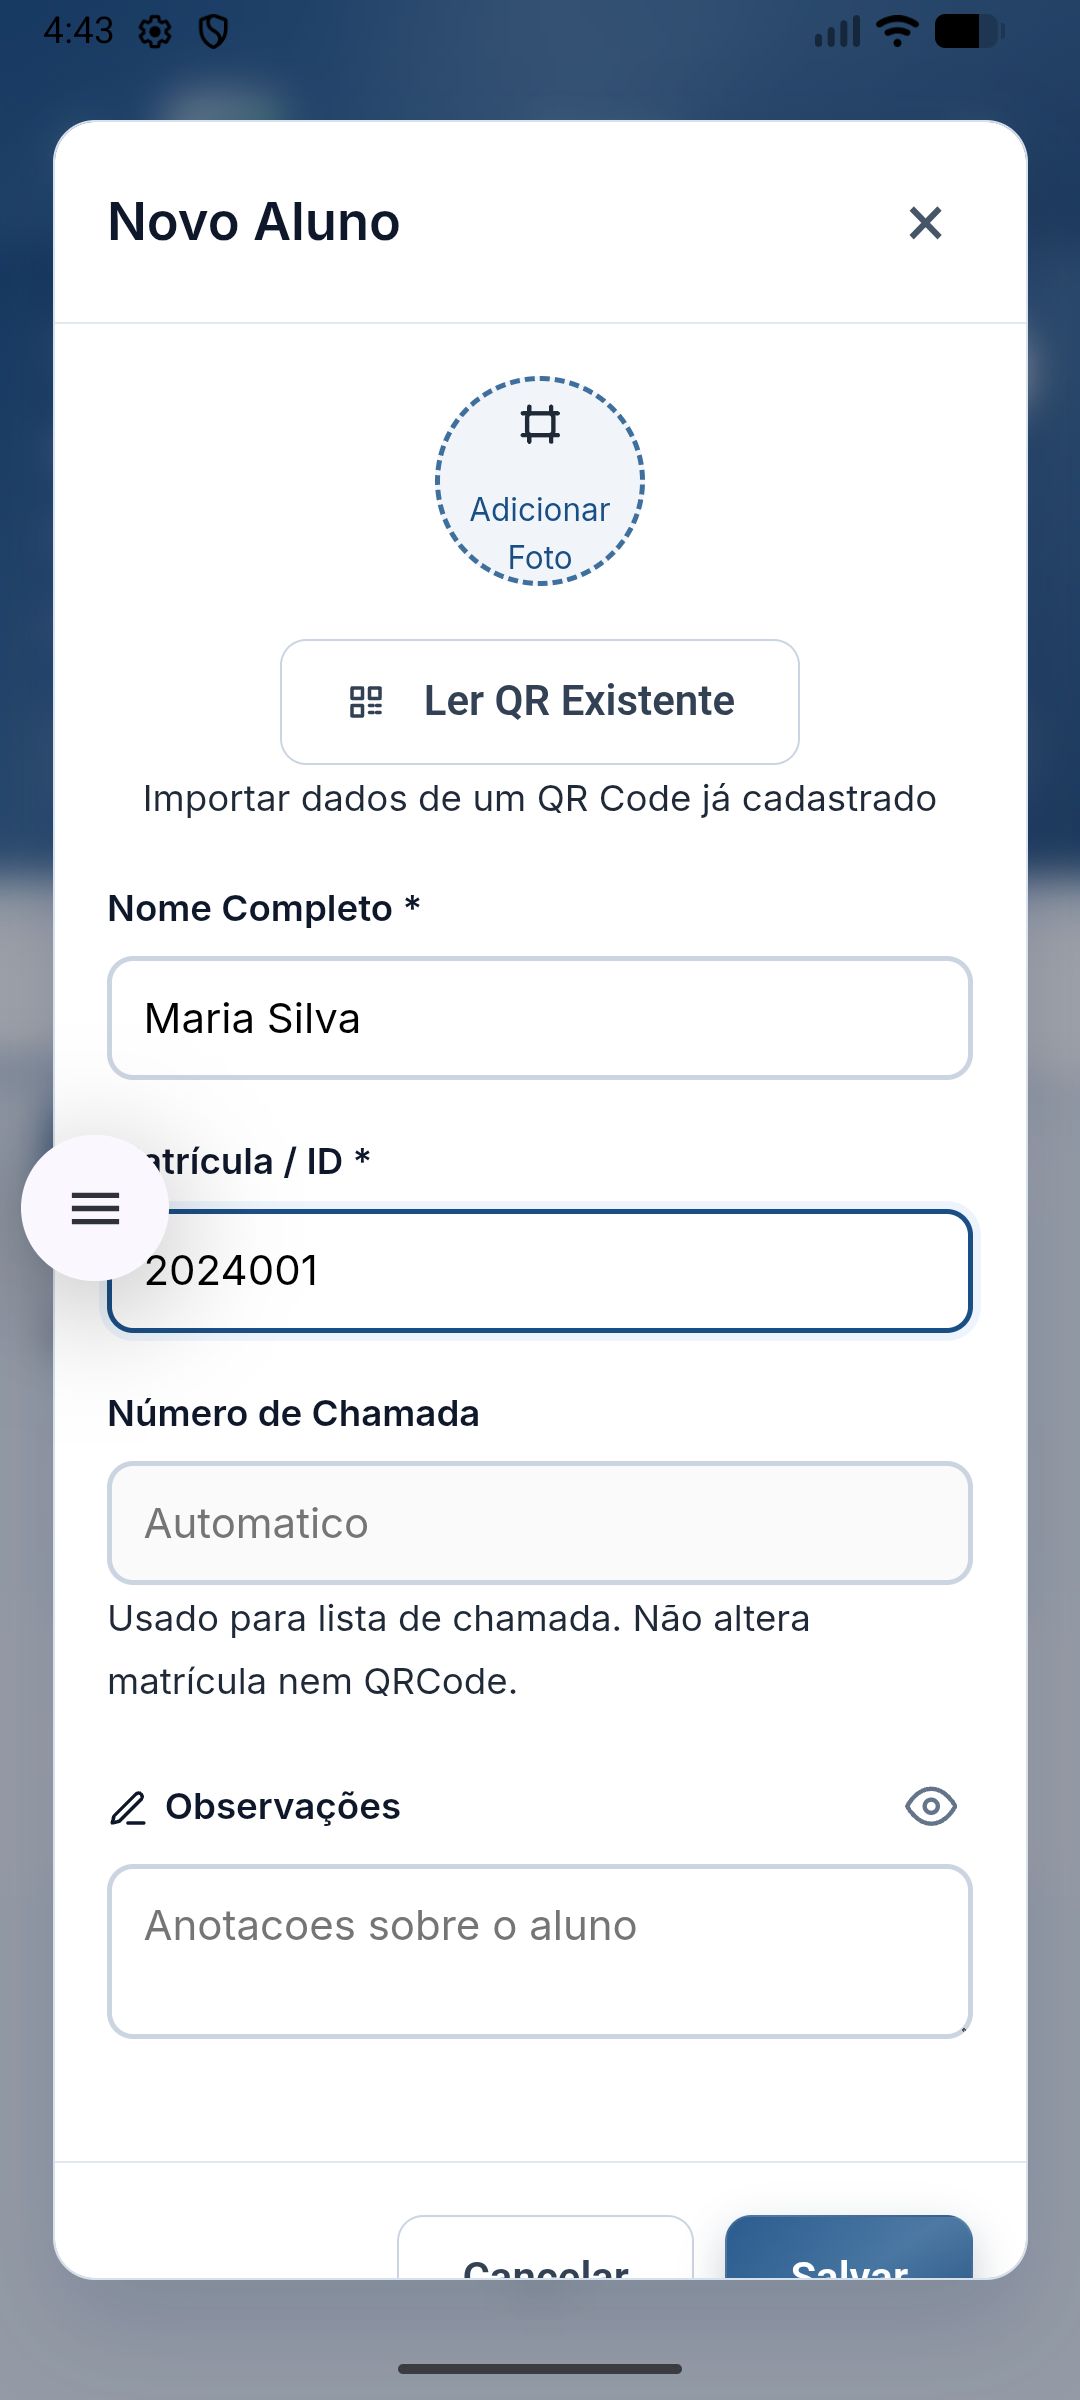
Task: Tap the cellular signal icon
Action: [838, 33]
